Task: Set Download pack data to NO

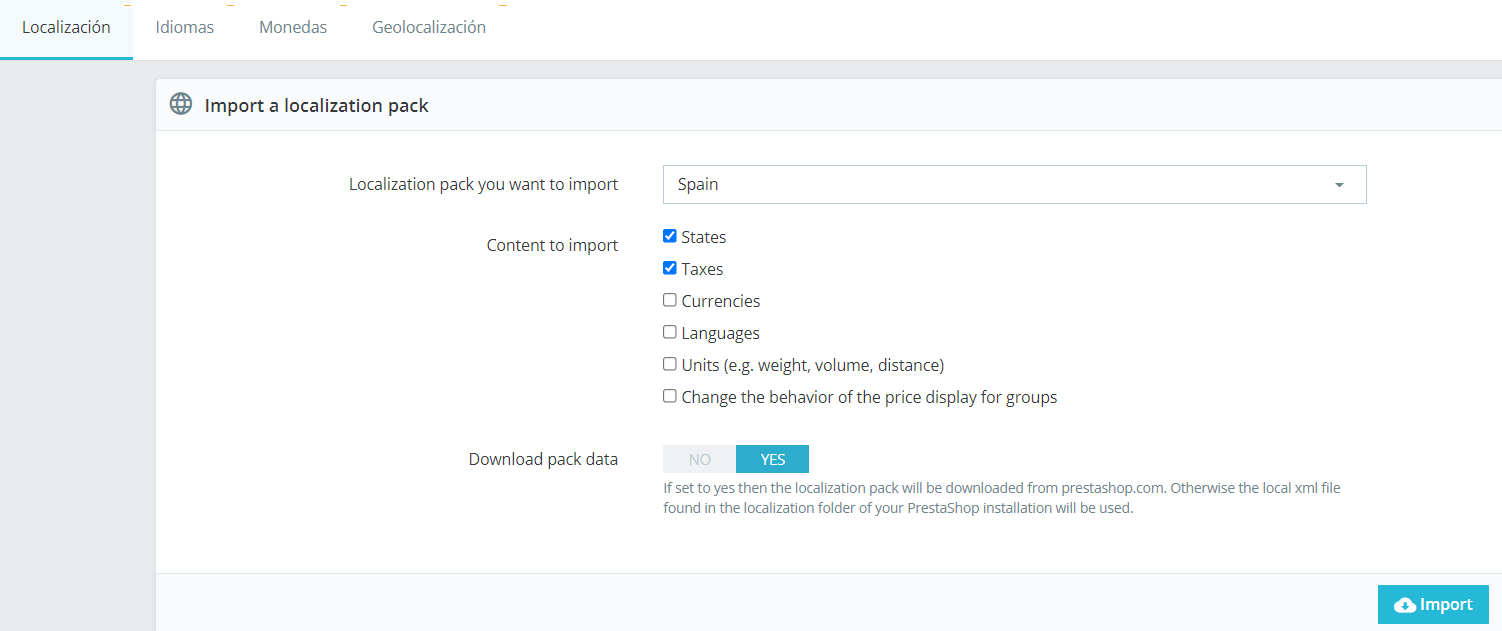Action: coord(699,459)
